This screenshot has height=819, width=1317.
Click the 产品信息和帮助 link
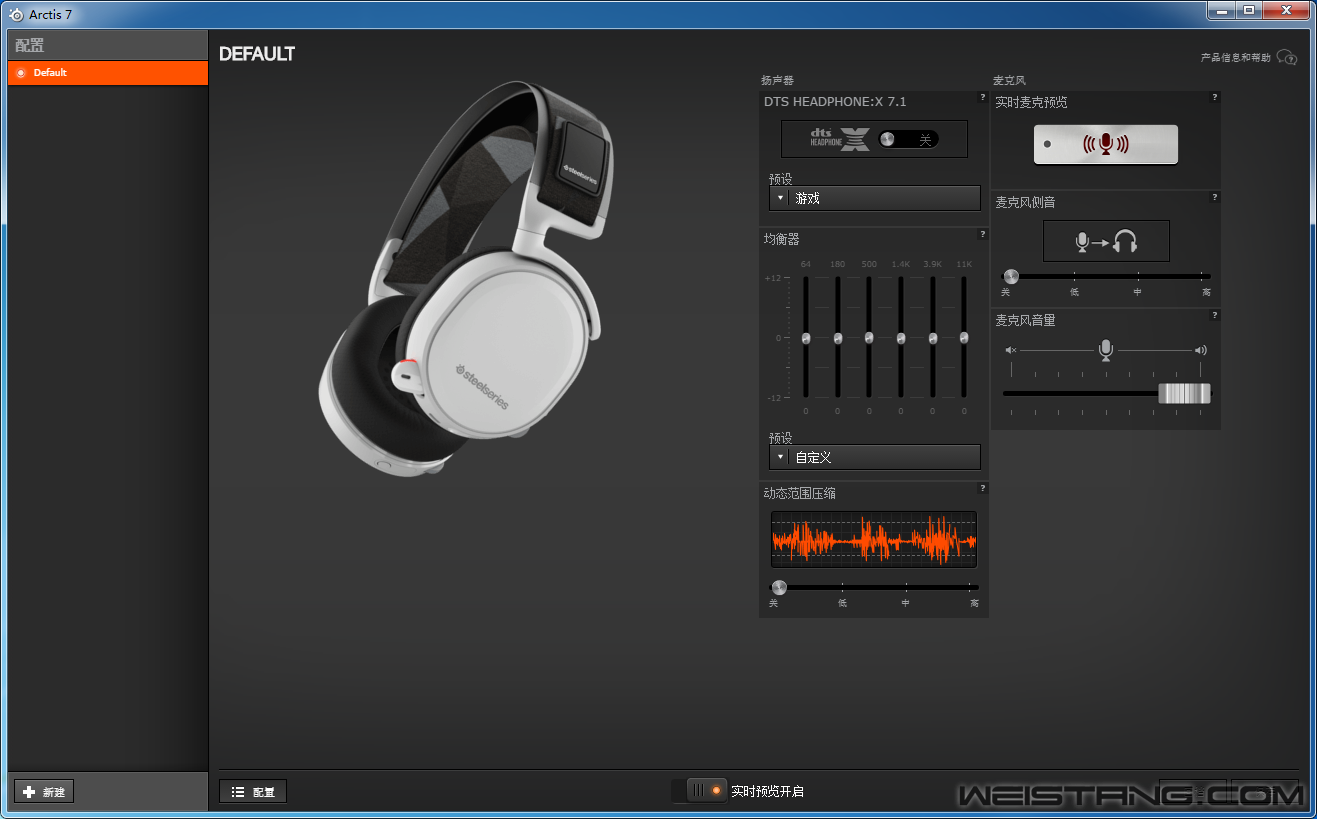(x=1236, y=58)
